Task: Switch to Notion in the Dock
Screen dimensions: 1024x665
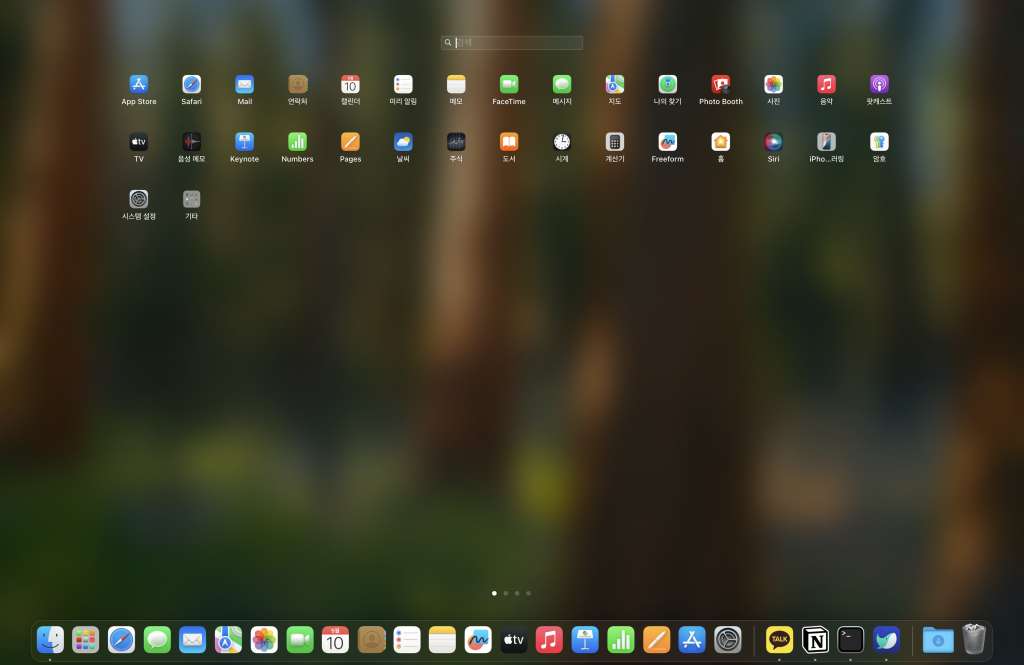Action: click(x=815, y=640)
